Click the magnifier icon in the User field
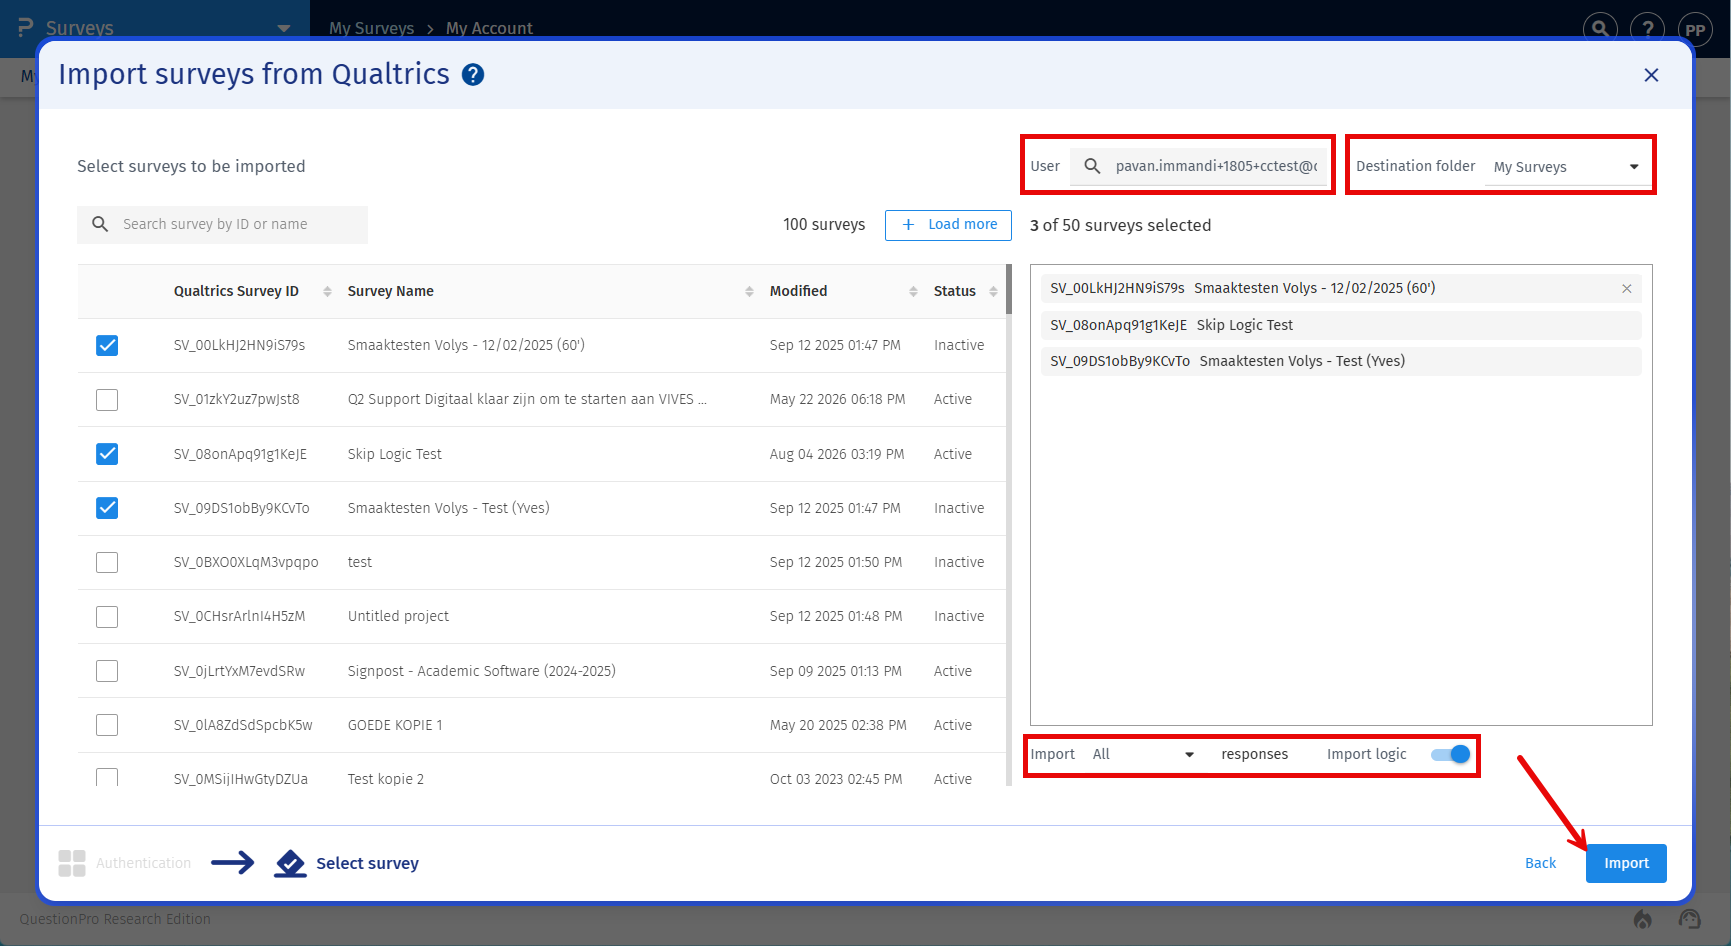The image size is (1731, 946). tap(1093, 166)
